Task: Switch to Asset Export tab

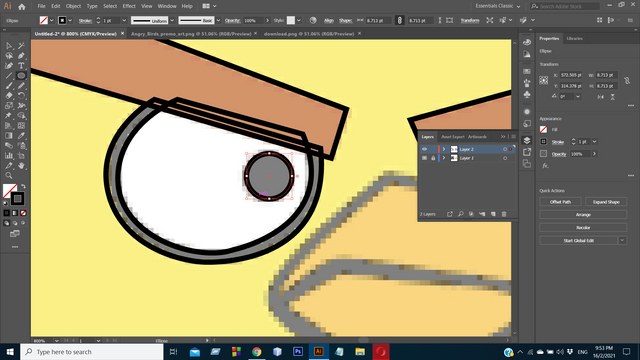Action: pos(453,137)
